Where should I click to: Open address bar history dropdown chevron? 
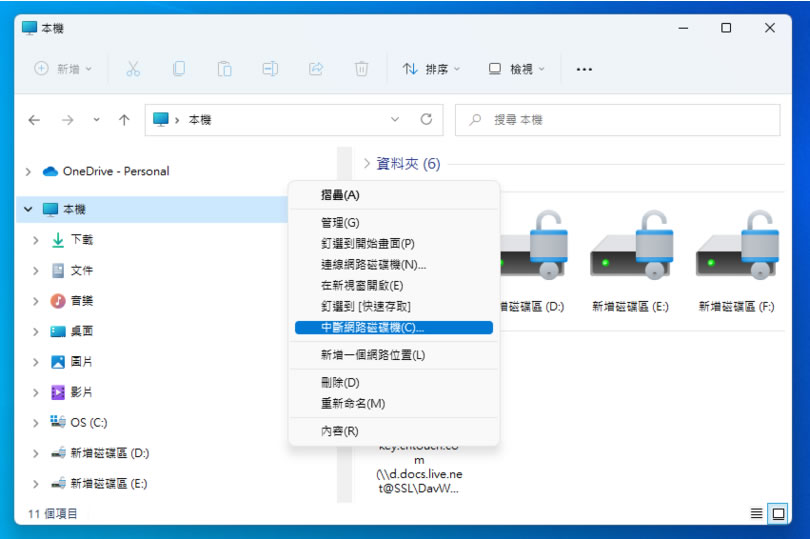[395, 119]
